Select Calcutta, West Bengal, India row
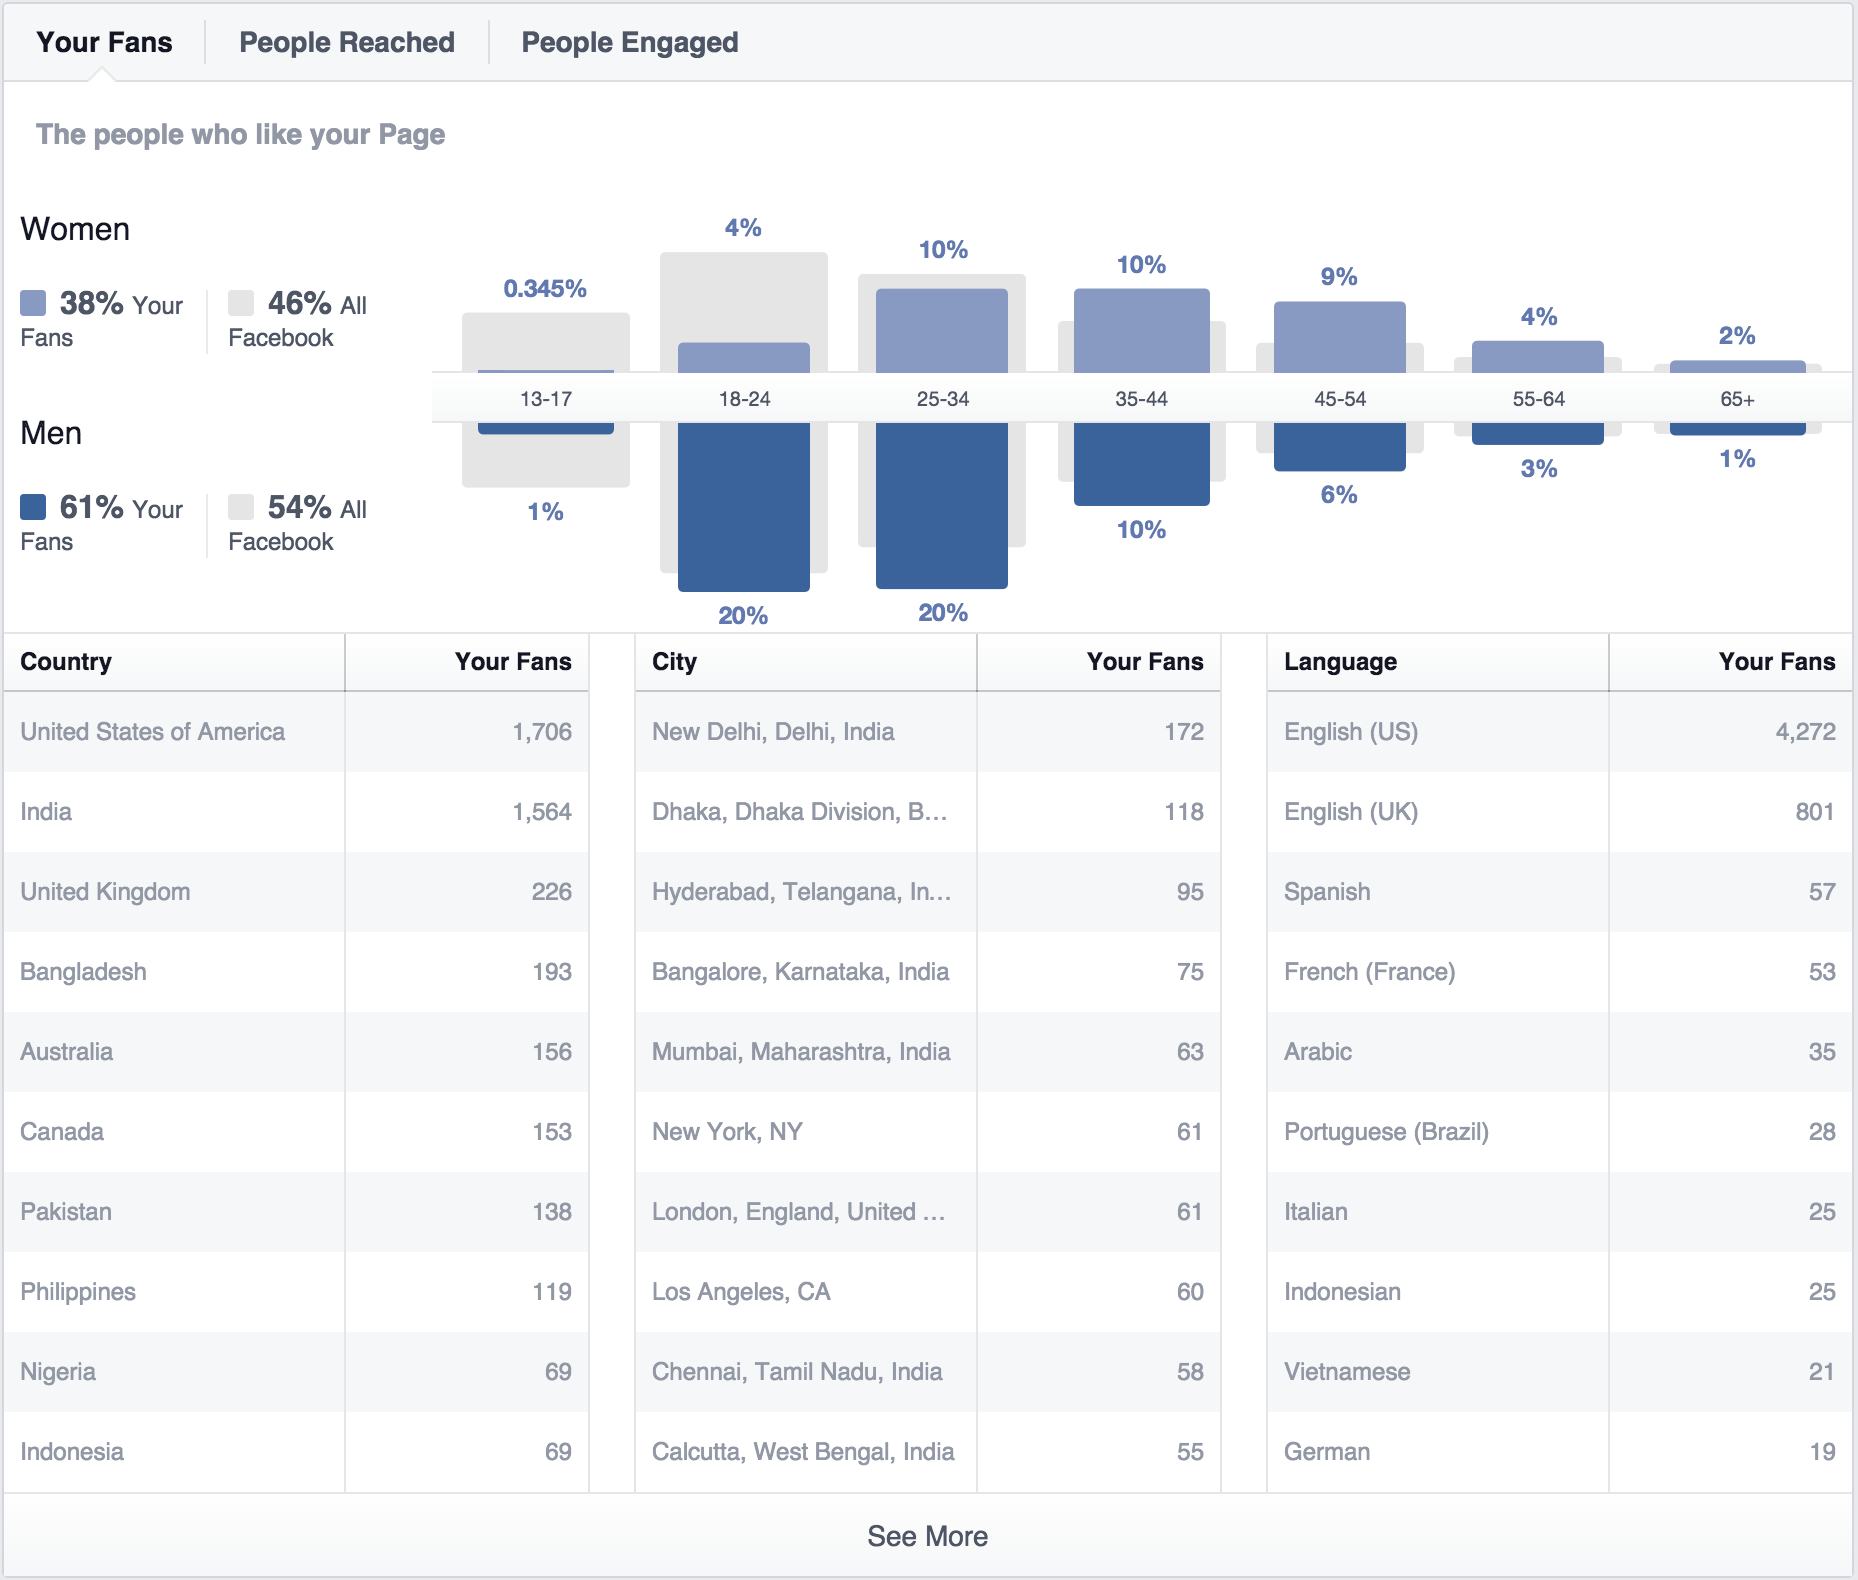1858x1580 pixels. 928,1452
